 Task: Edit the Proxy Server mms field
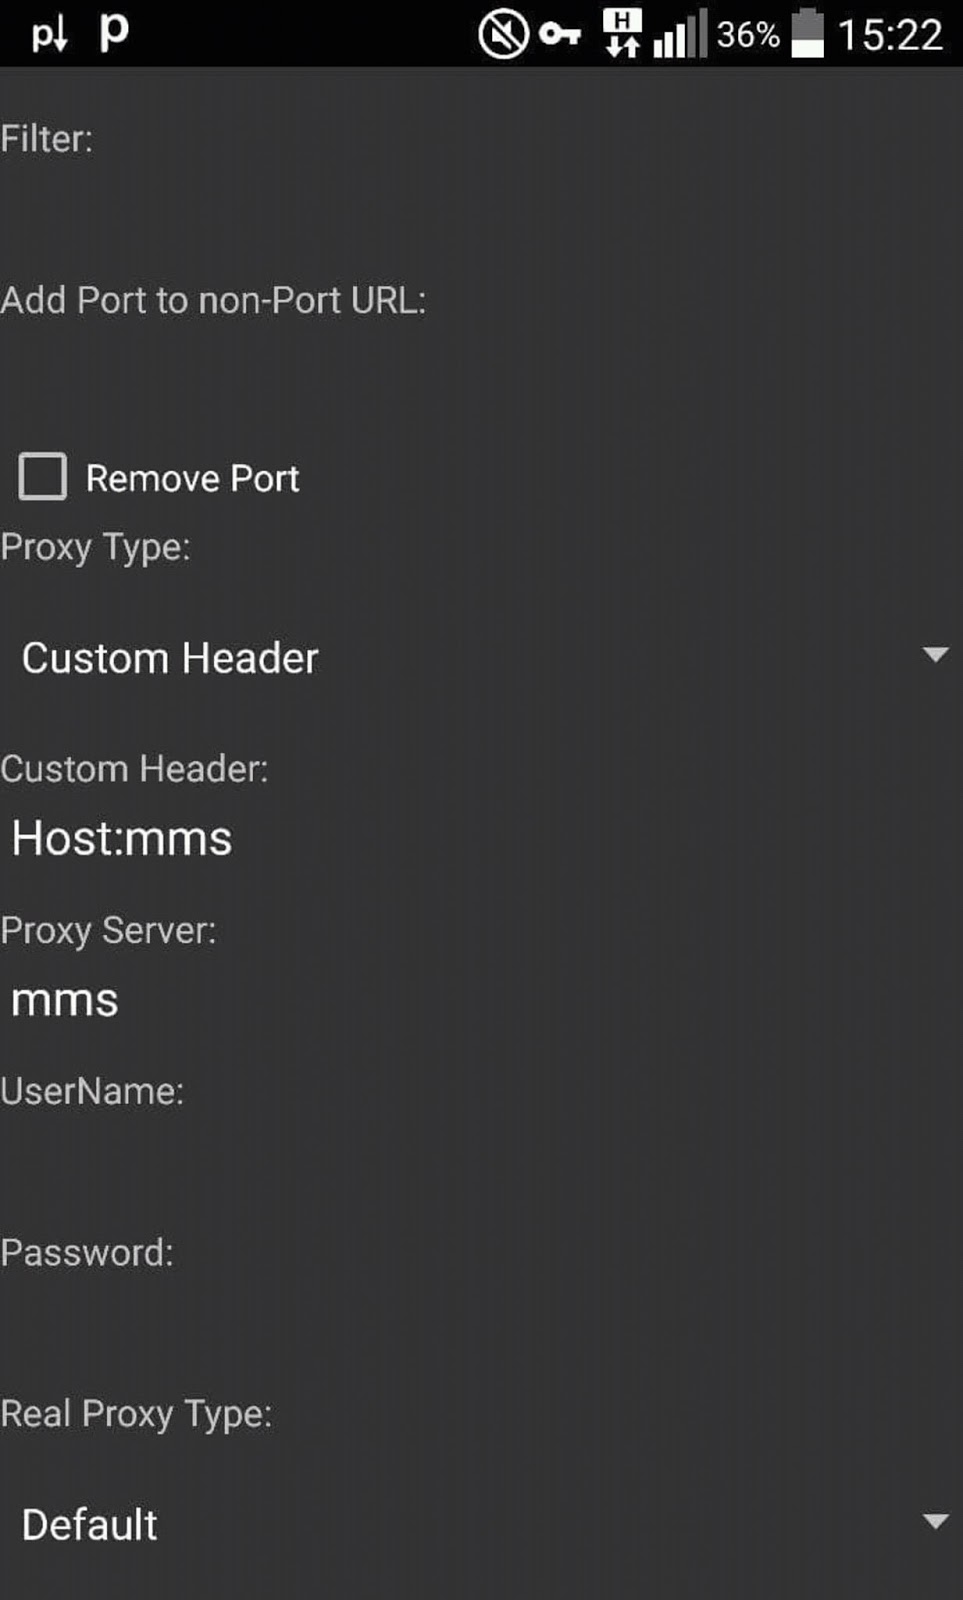coord(480,1000)
